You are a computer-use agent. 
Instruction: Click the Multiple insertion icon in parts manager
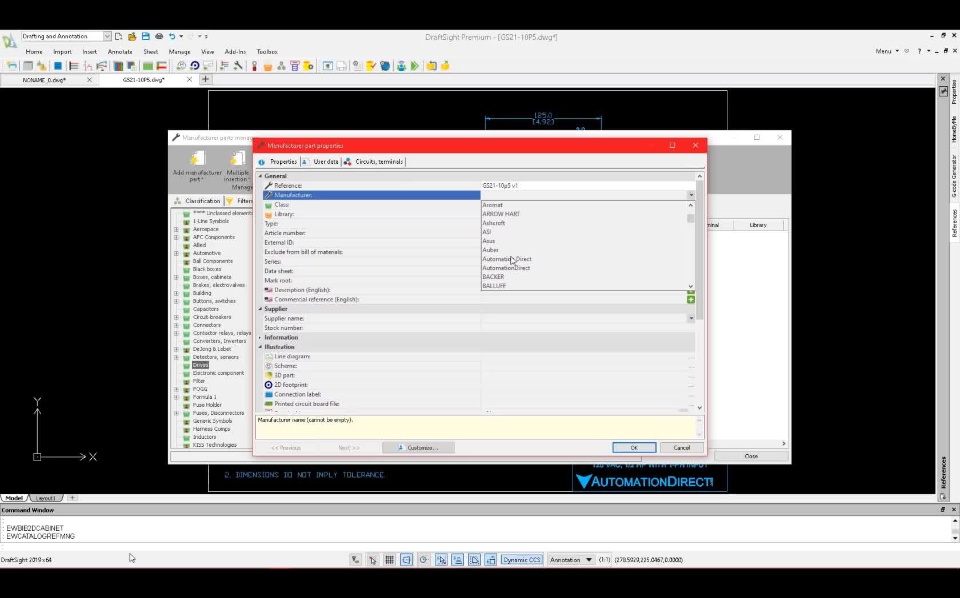[238, 158]
